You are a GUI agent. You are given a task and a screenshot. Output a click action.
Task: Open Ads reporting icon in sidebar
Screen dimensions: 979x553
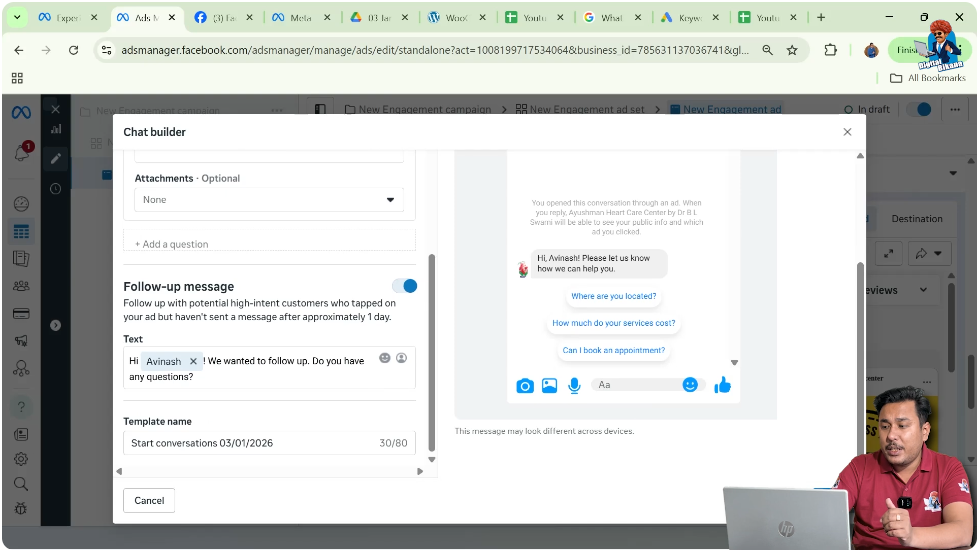point(21,258)
